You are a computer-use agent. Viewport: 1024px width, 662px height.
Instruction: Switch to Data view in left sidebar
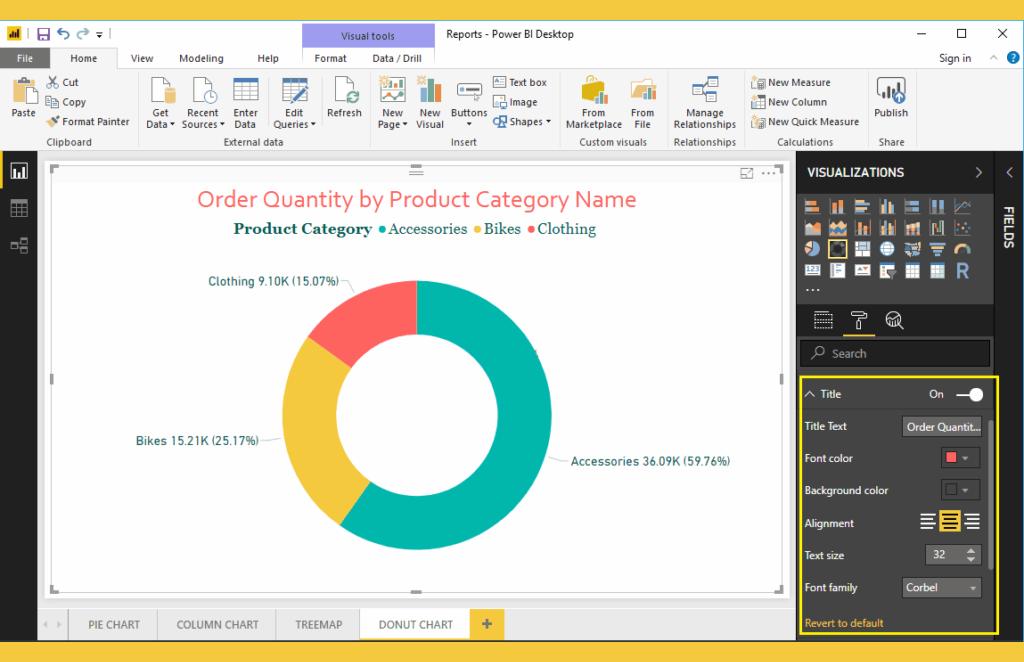pyautogui.click(x=19, y=209)
